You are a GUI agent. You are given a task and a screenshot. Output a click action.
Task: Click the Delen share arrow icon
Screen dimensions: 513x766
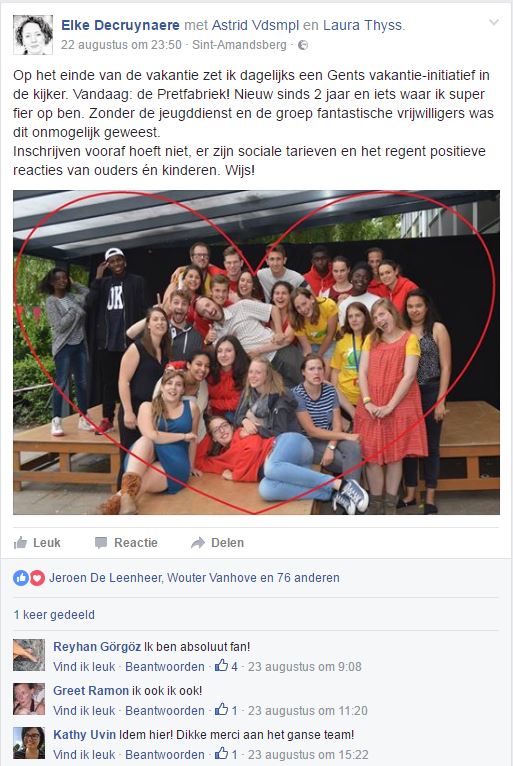pyautogui.click(x=198, y=543)
